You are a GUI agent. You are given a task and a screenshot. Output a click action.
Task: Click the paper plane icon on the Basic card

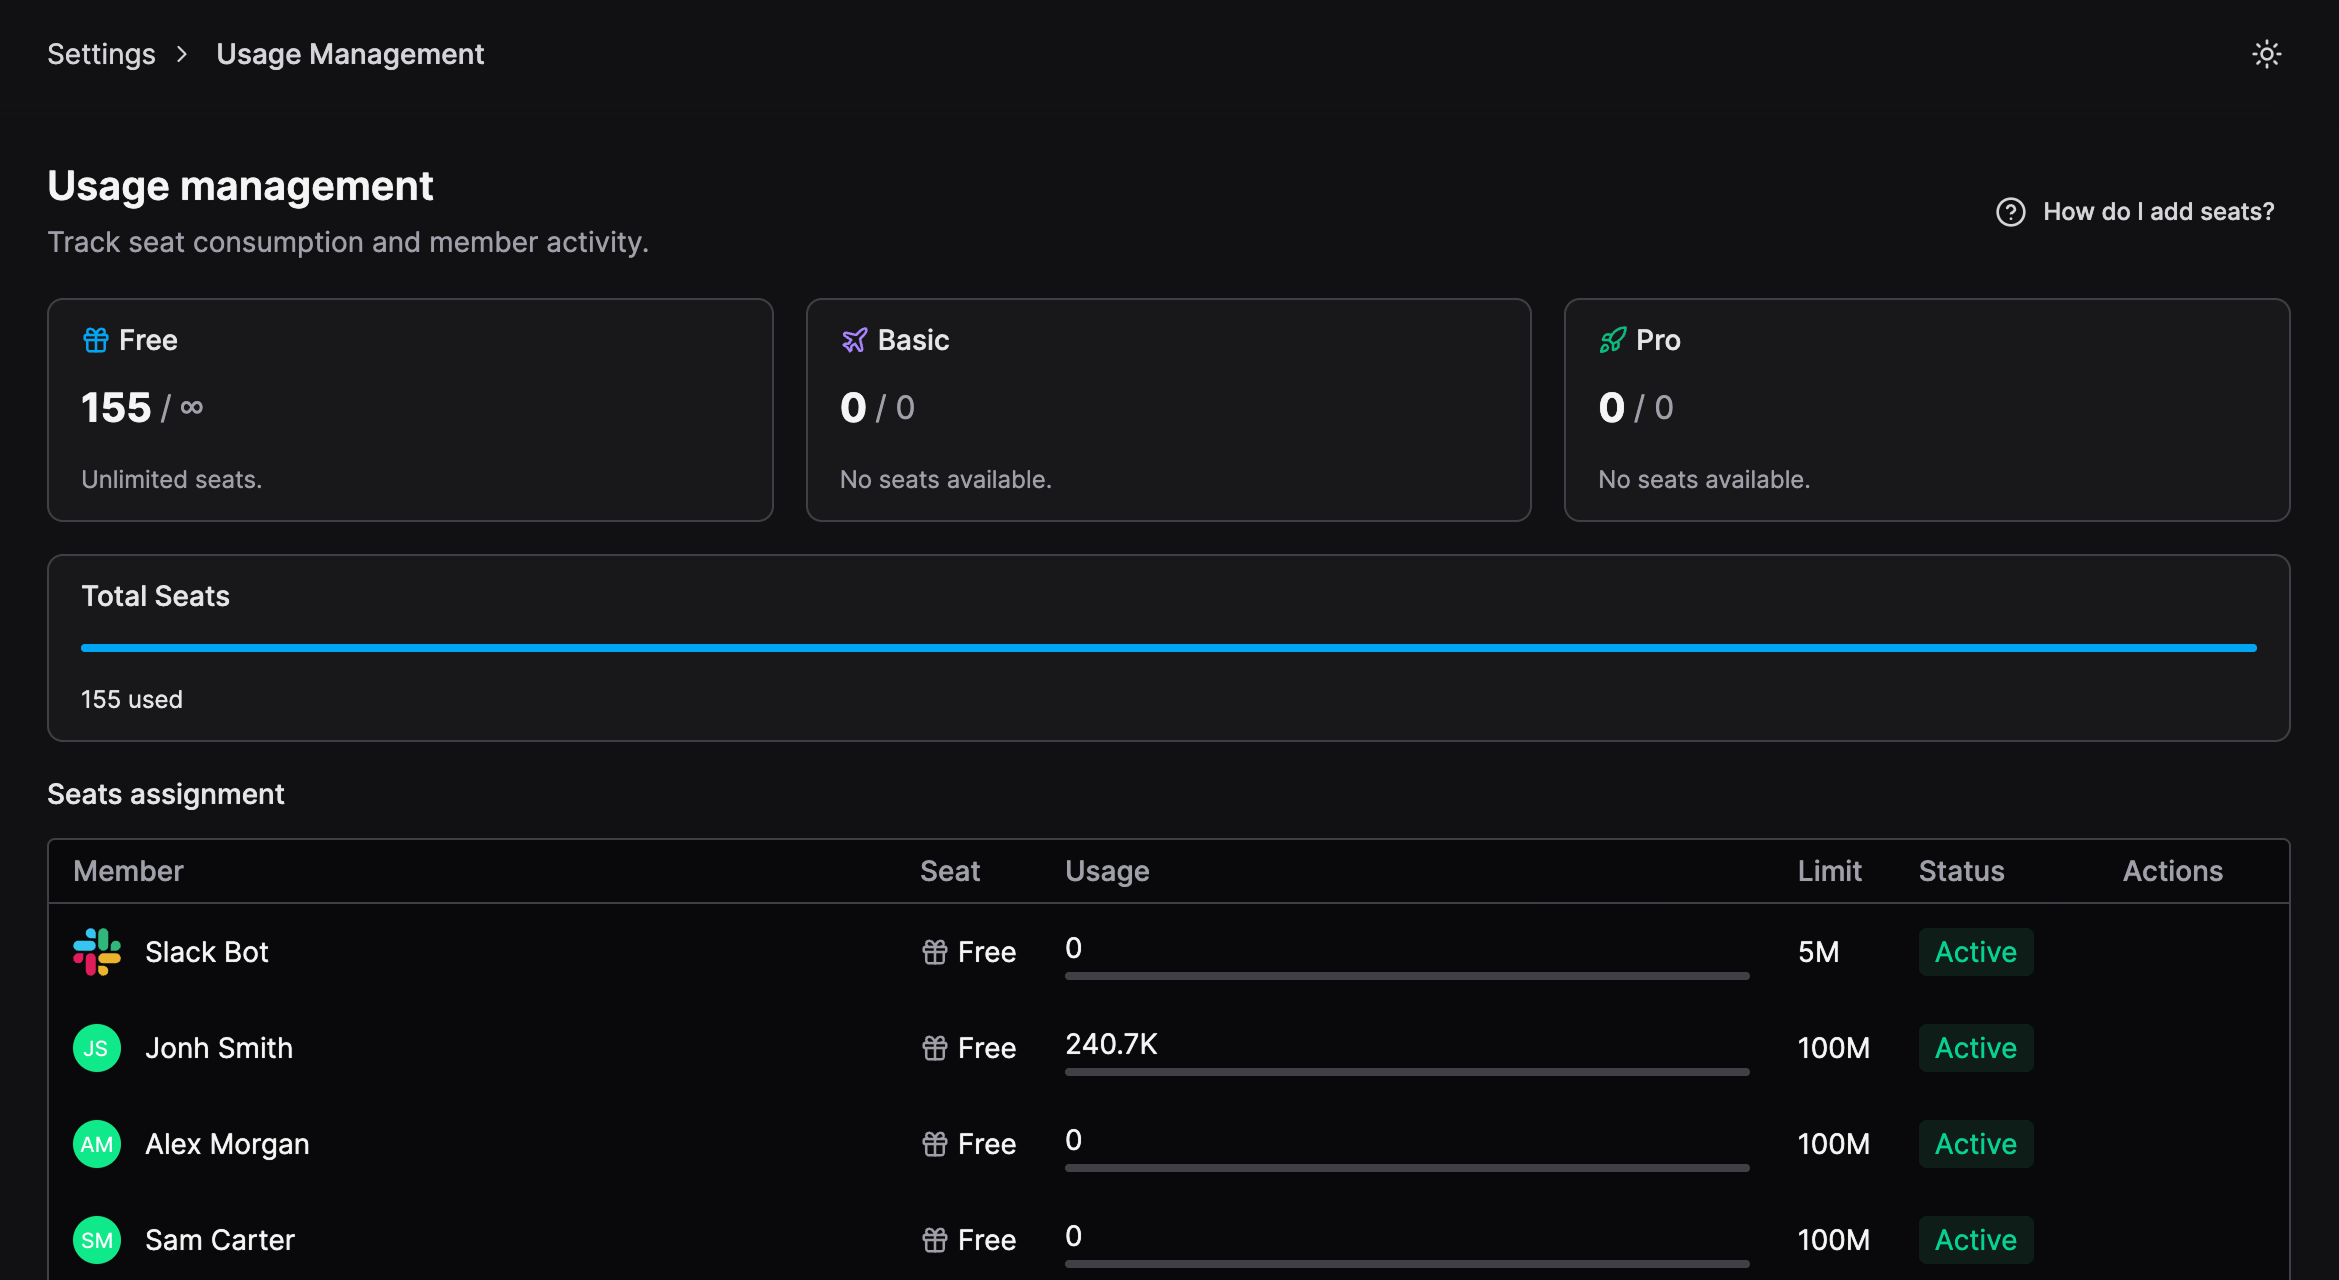[854, 340]
